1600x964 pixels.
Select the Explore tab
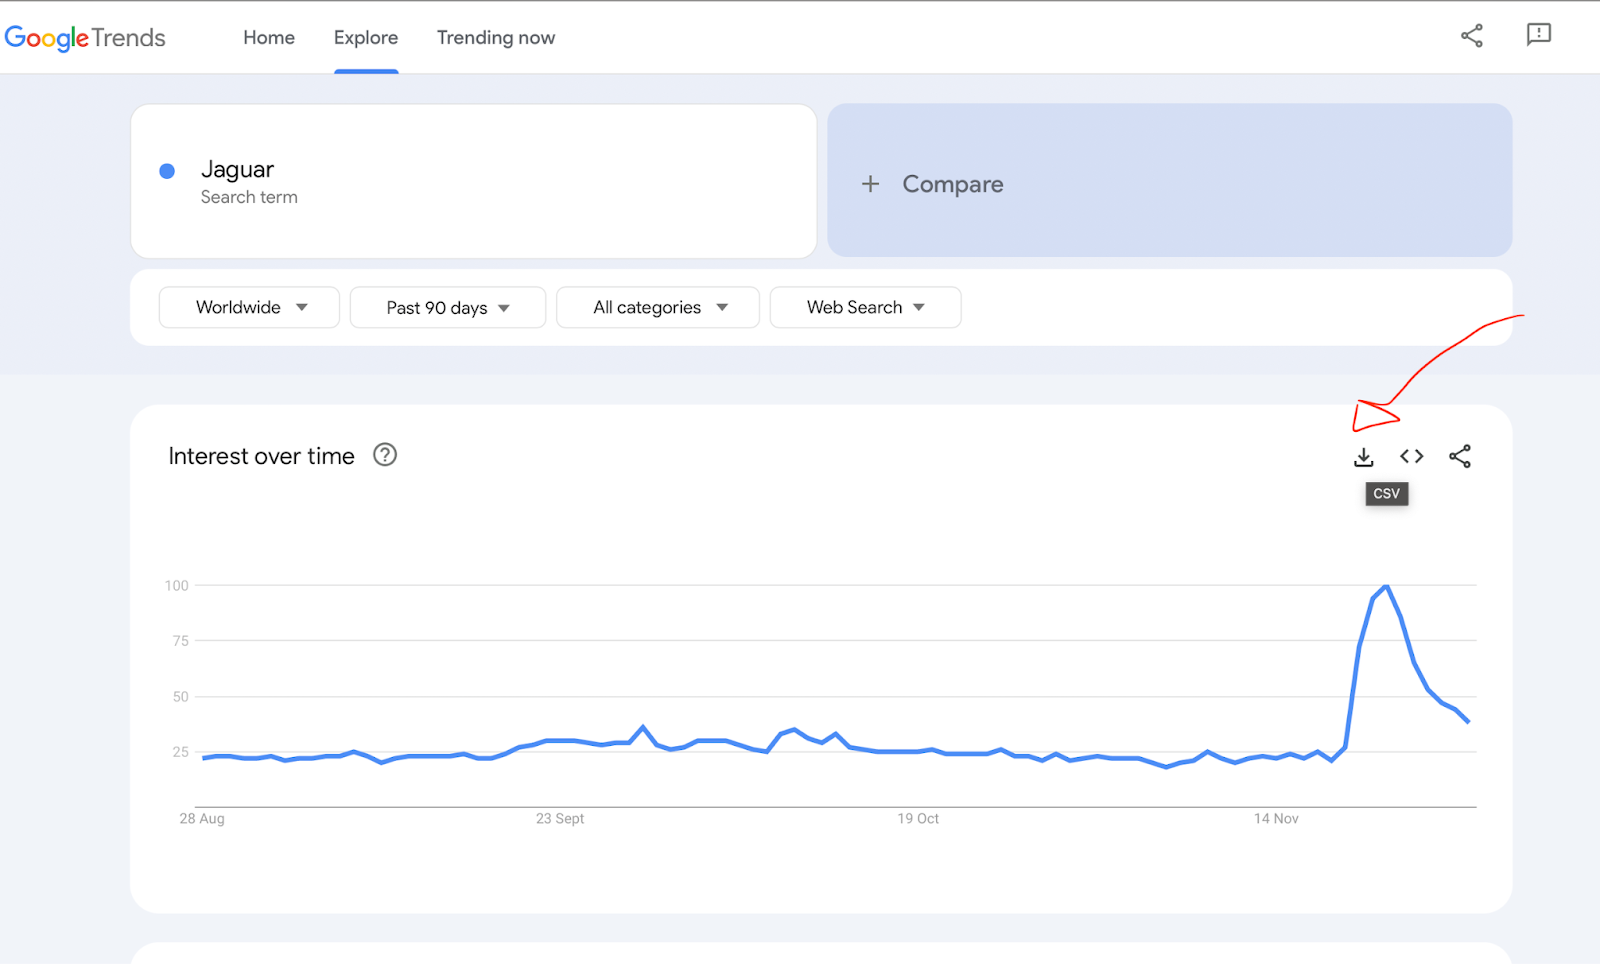point(366,38)
